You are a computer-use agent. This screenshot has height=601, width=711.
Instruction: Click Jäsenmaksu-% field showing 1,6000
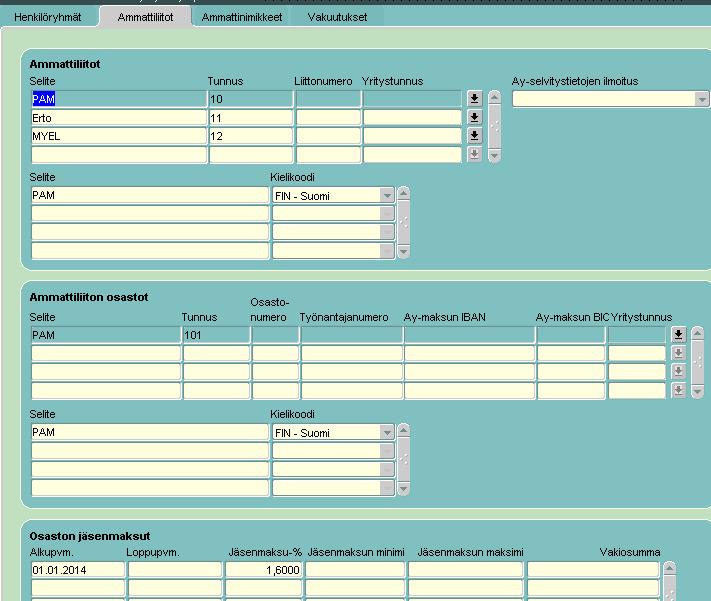click(x=263, y=570)
